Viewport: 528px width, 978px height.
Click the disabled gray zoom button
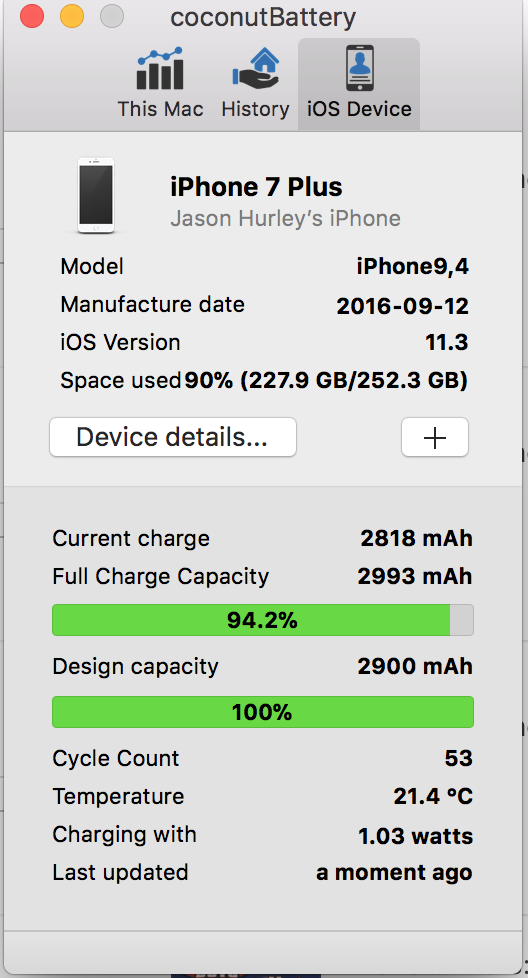[112, 16]
